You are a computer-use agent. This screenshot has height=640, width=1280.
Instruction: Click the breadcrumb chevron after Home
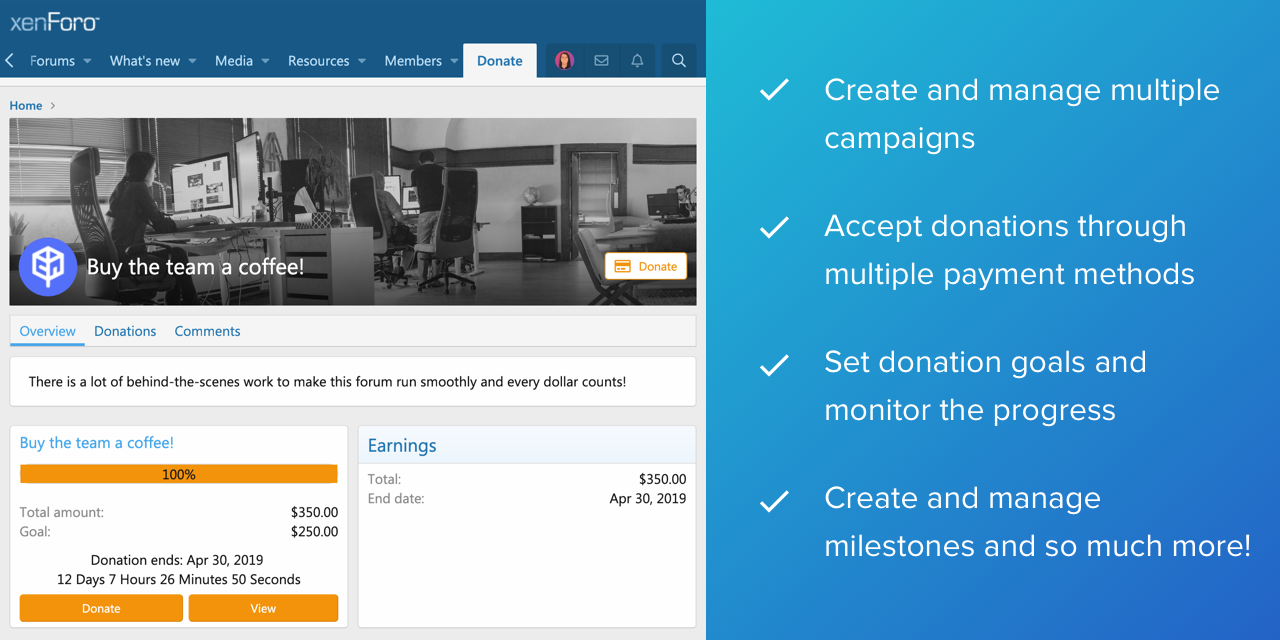(53, 106)
